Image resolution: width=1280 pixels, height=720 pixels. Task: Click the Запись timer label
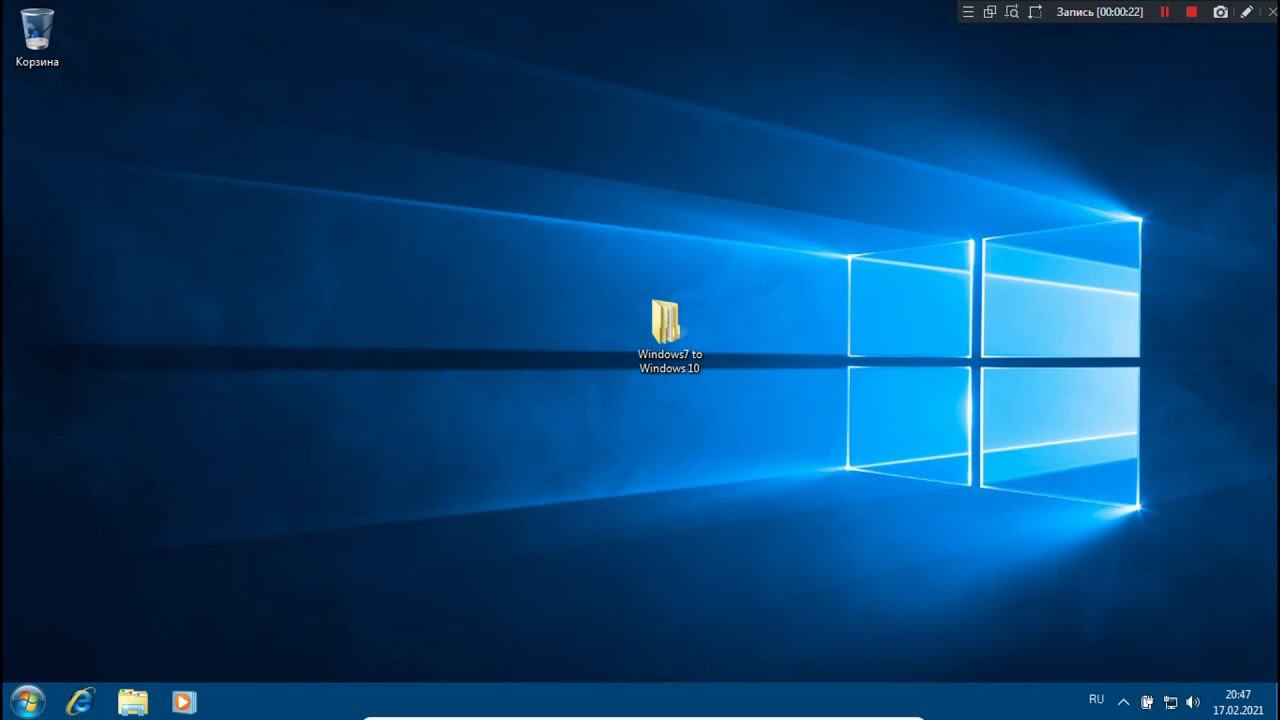click(1099, 12)
